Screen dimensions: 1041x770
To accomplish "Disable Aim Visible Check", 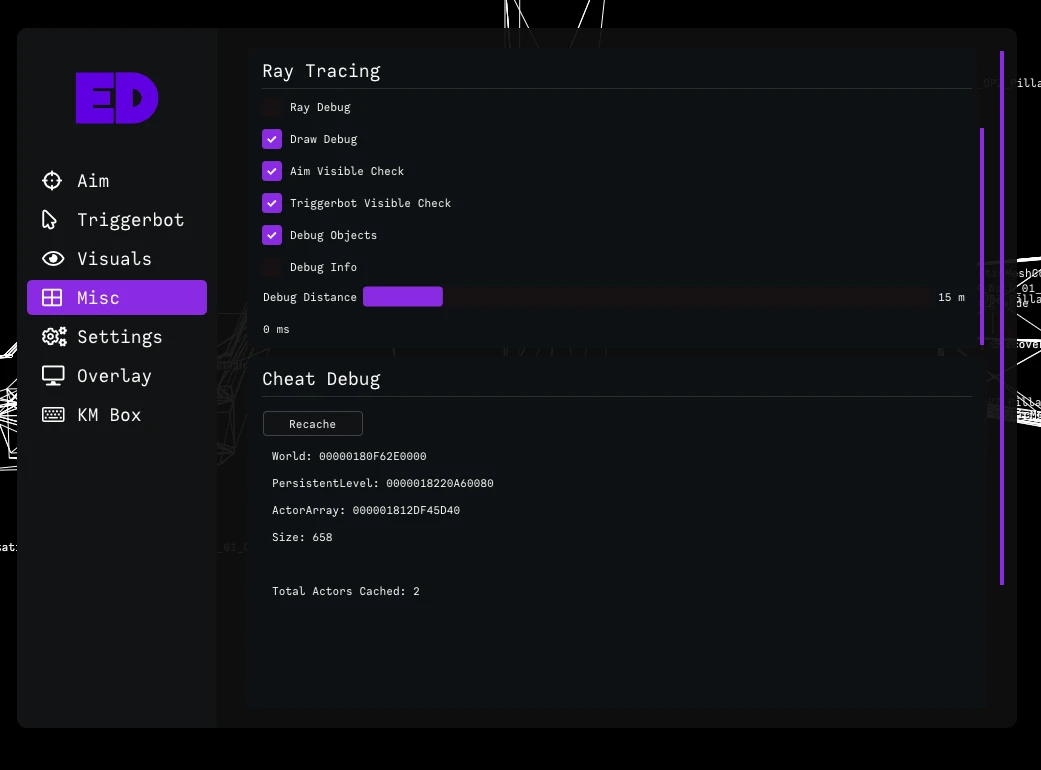I will point(272,171).
